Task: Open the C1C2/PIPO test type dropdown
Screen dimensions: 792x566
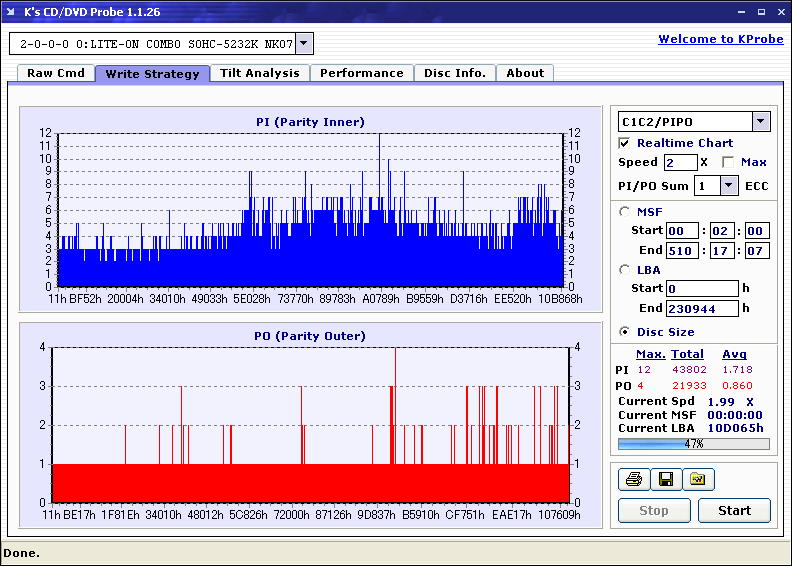Action: click(760, 122)
